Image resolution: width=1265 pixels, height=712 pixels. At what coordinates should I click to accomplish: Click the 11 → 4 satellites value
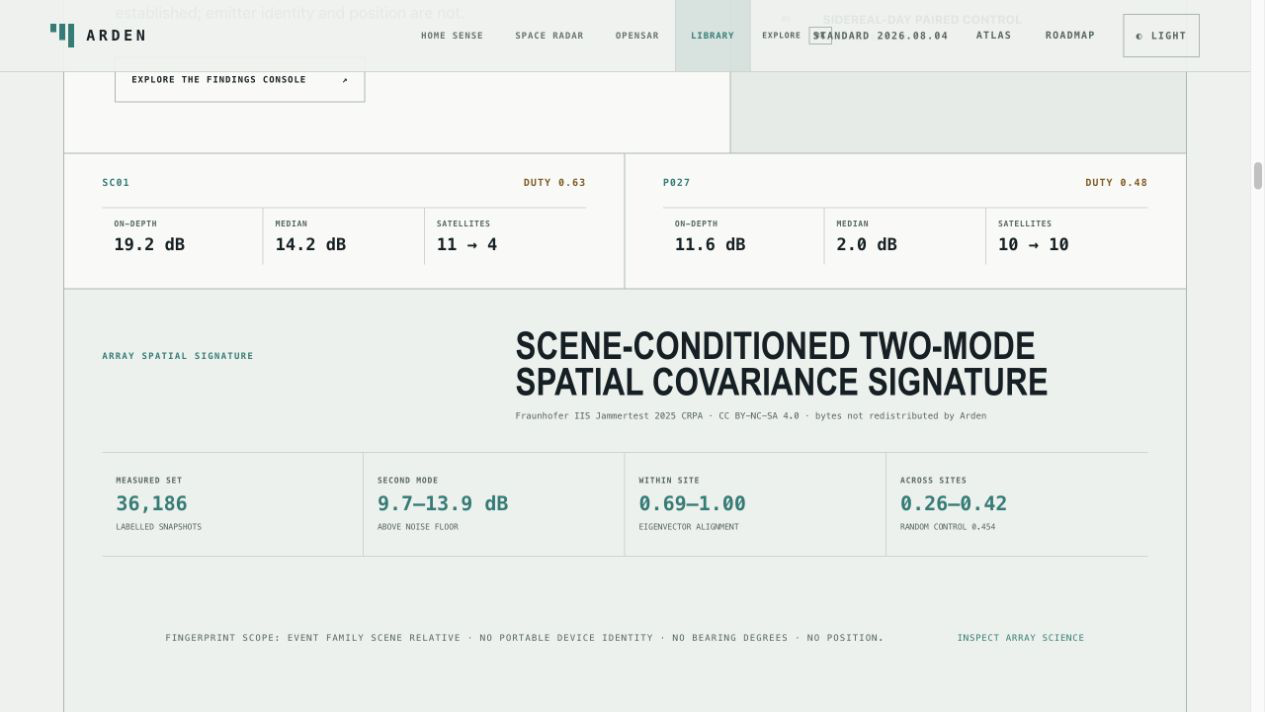tap(467, 245)
